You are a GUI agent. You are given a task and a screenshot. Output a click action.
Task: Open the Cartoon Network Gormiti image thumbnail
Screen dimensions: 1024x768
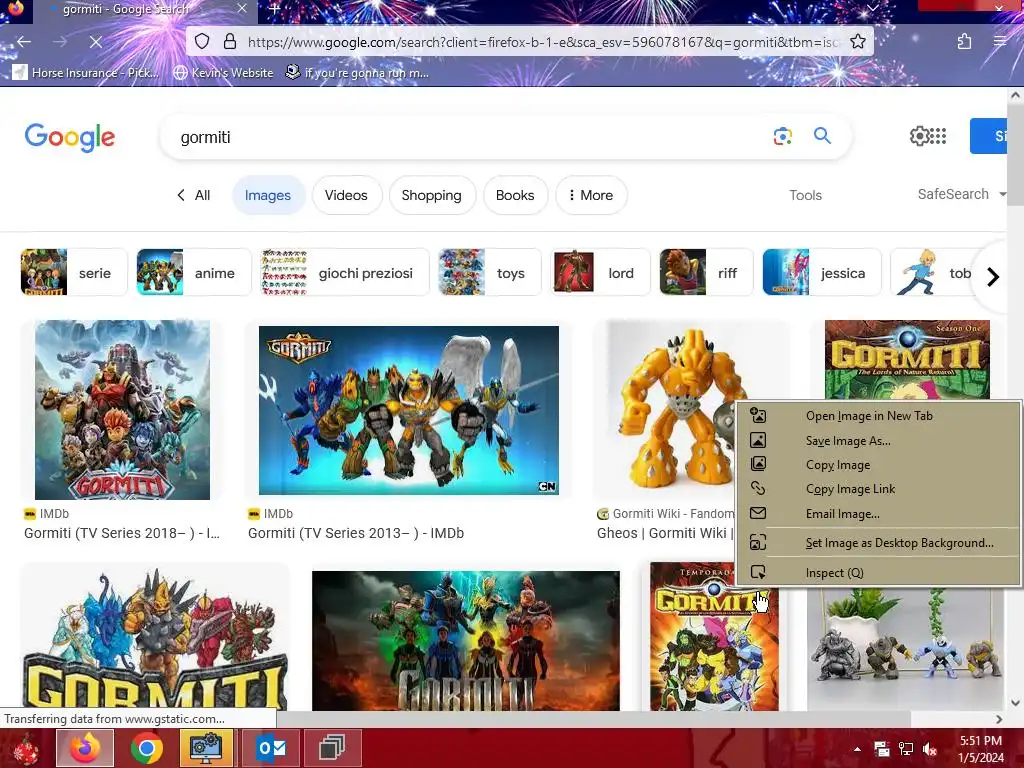tap(409, 410)
